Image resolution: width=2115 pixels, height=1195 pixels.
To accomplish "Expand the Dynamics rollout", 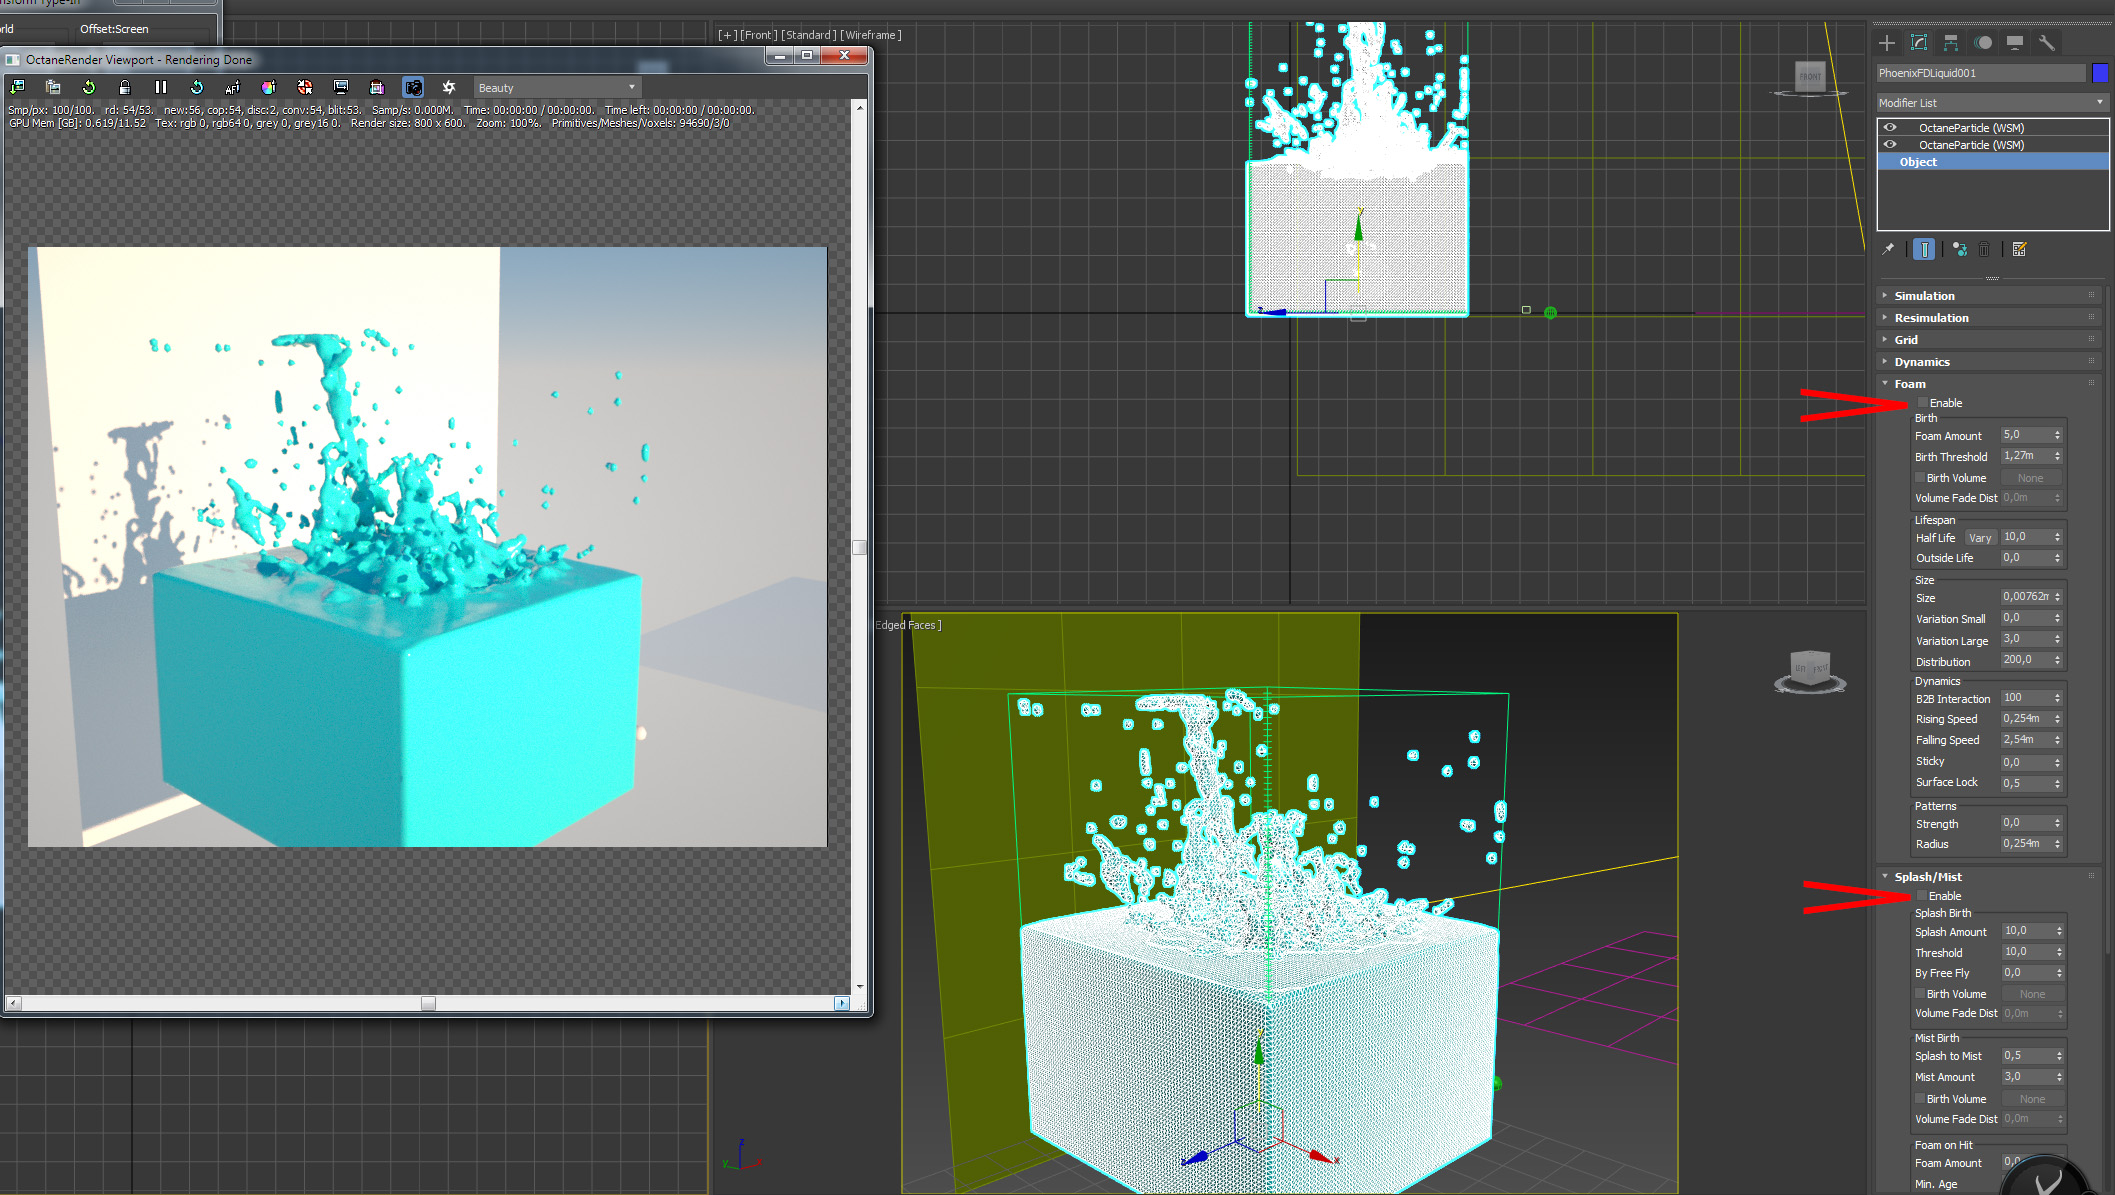I will (x=1921, y=362).
